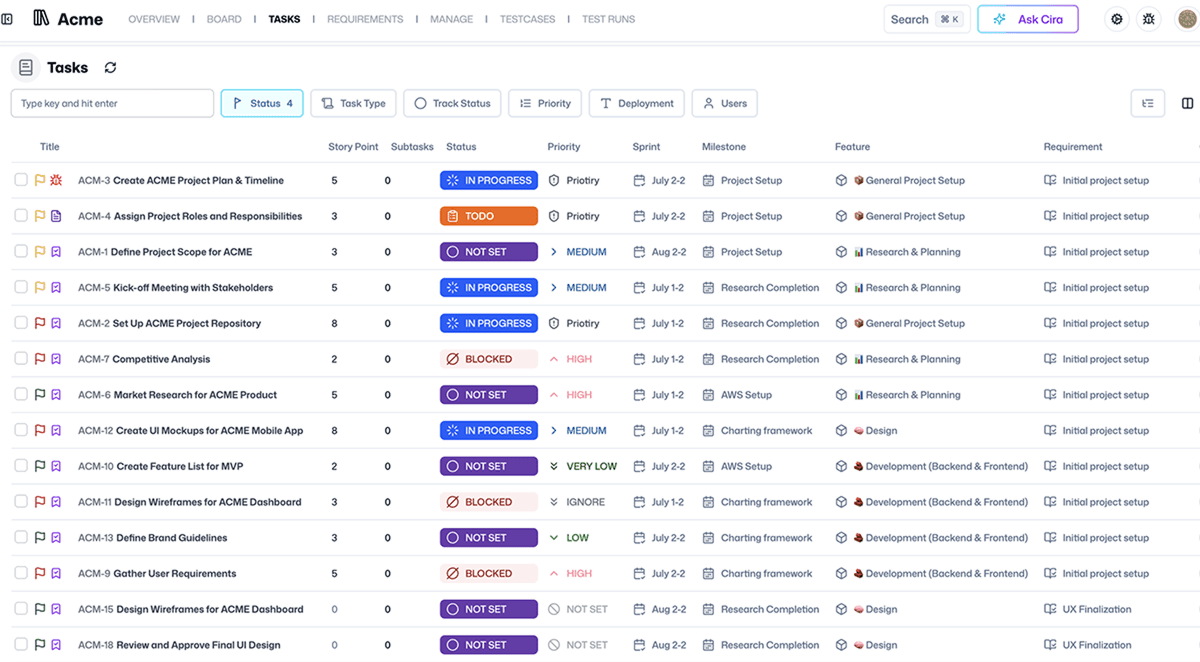
Task: Open the user profile avatar
Action: point(1186,19)
